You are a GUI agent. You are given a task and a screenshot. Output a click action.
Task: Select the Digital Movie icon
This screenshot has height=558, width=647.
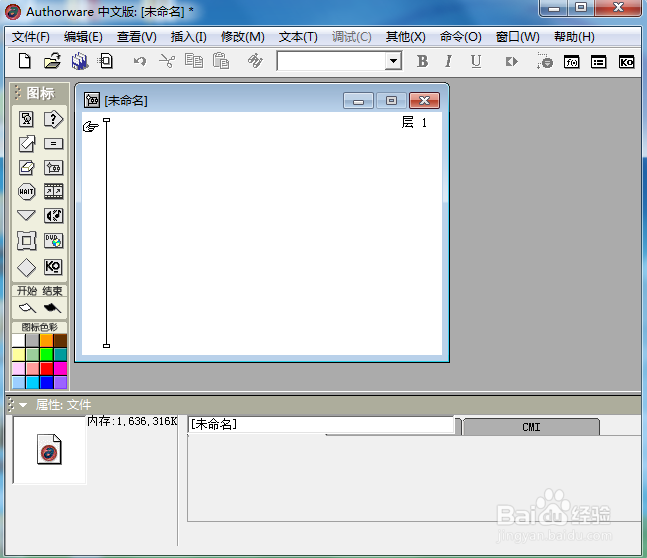53,192
